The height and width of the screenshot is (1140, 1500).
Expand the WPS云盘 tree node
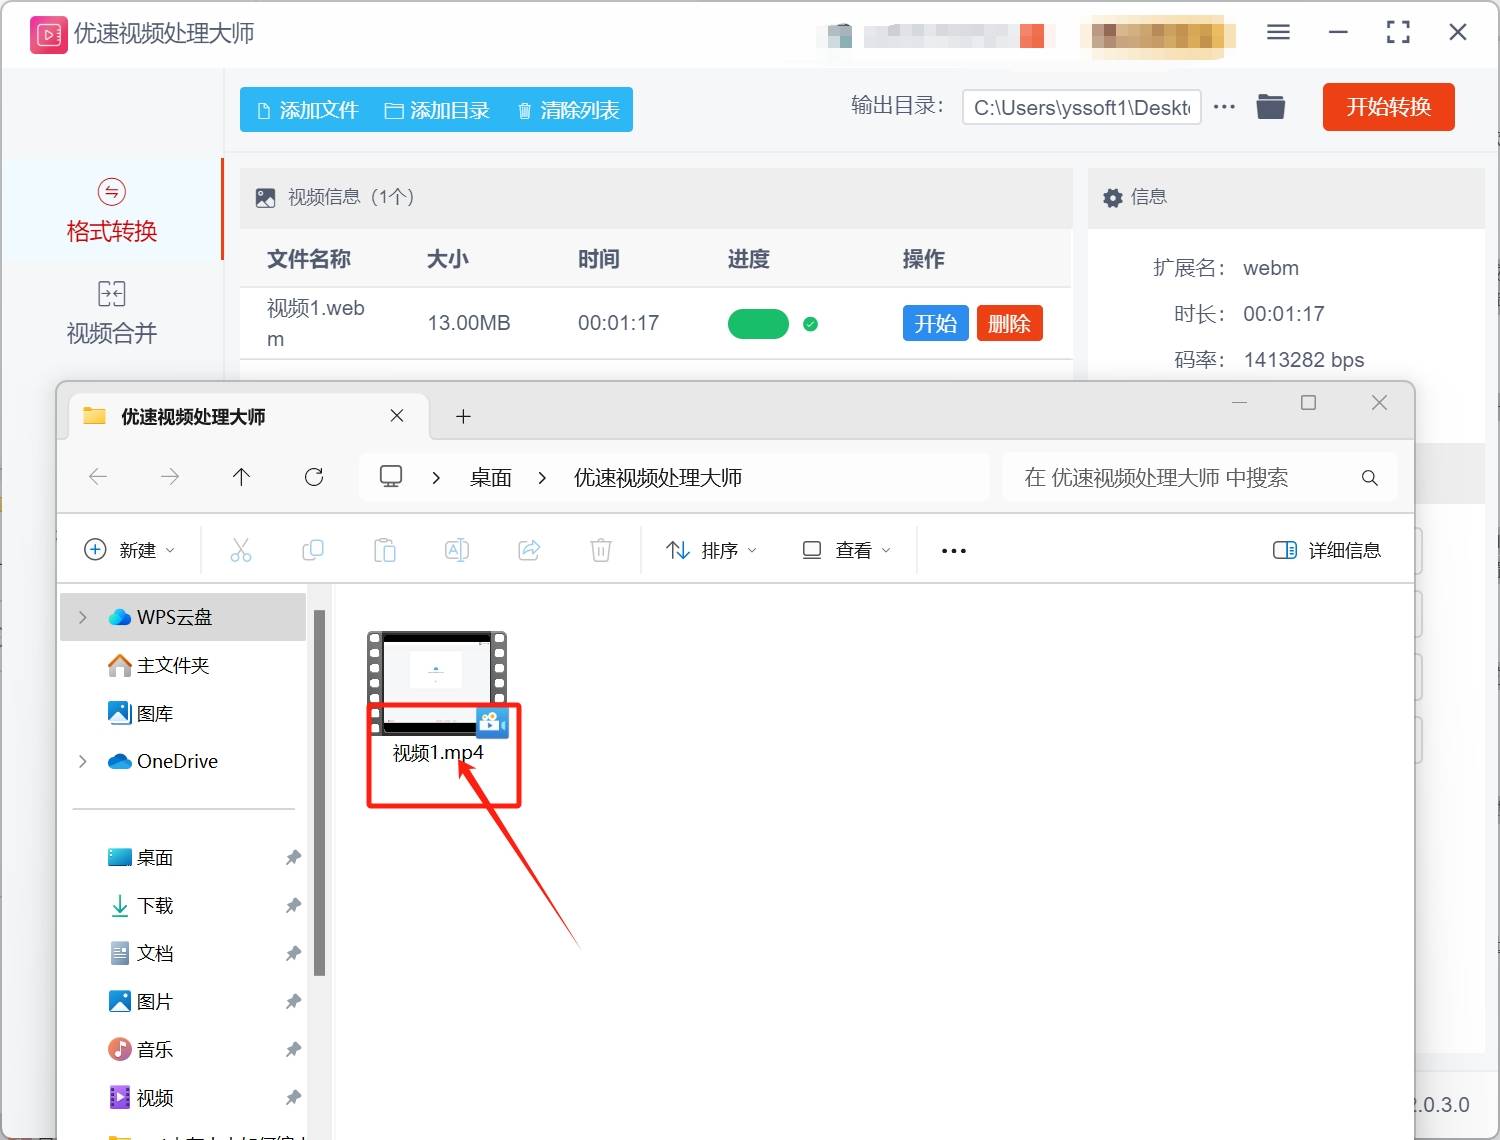pyautogui.click(x=83, y=618)
